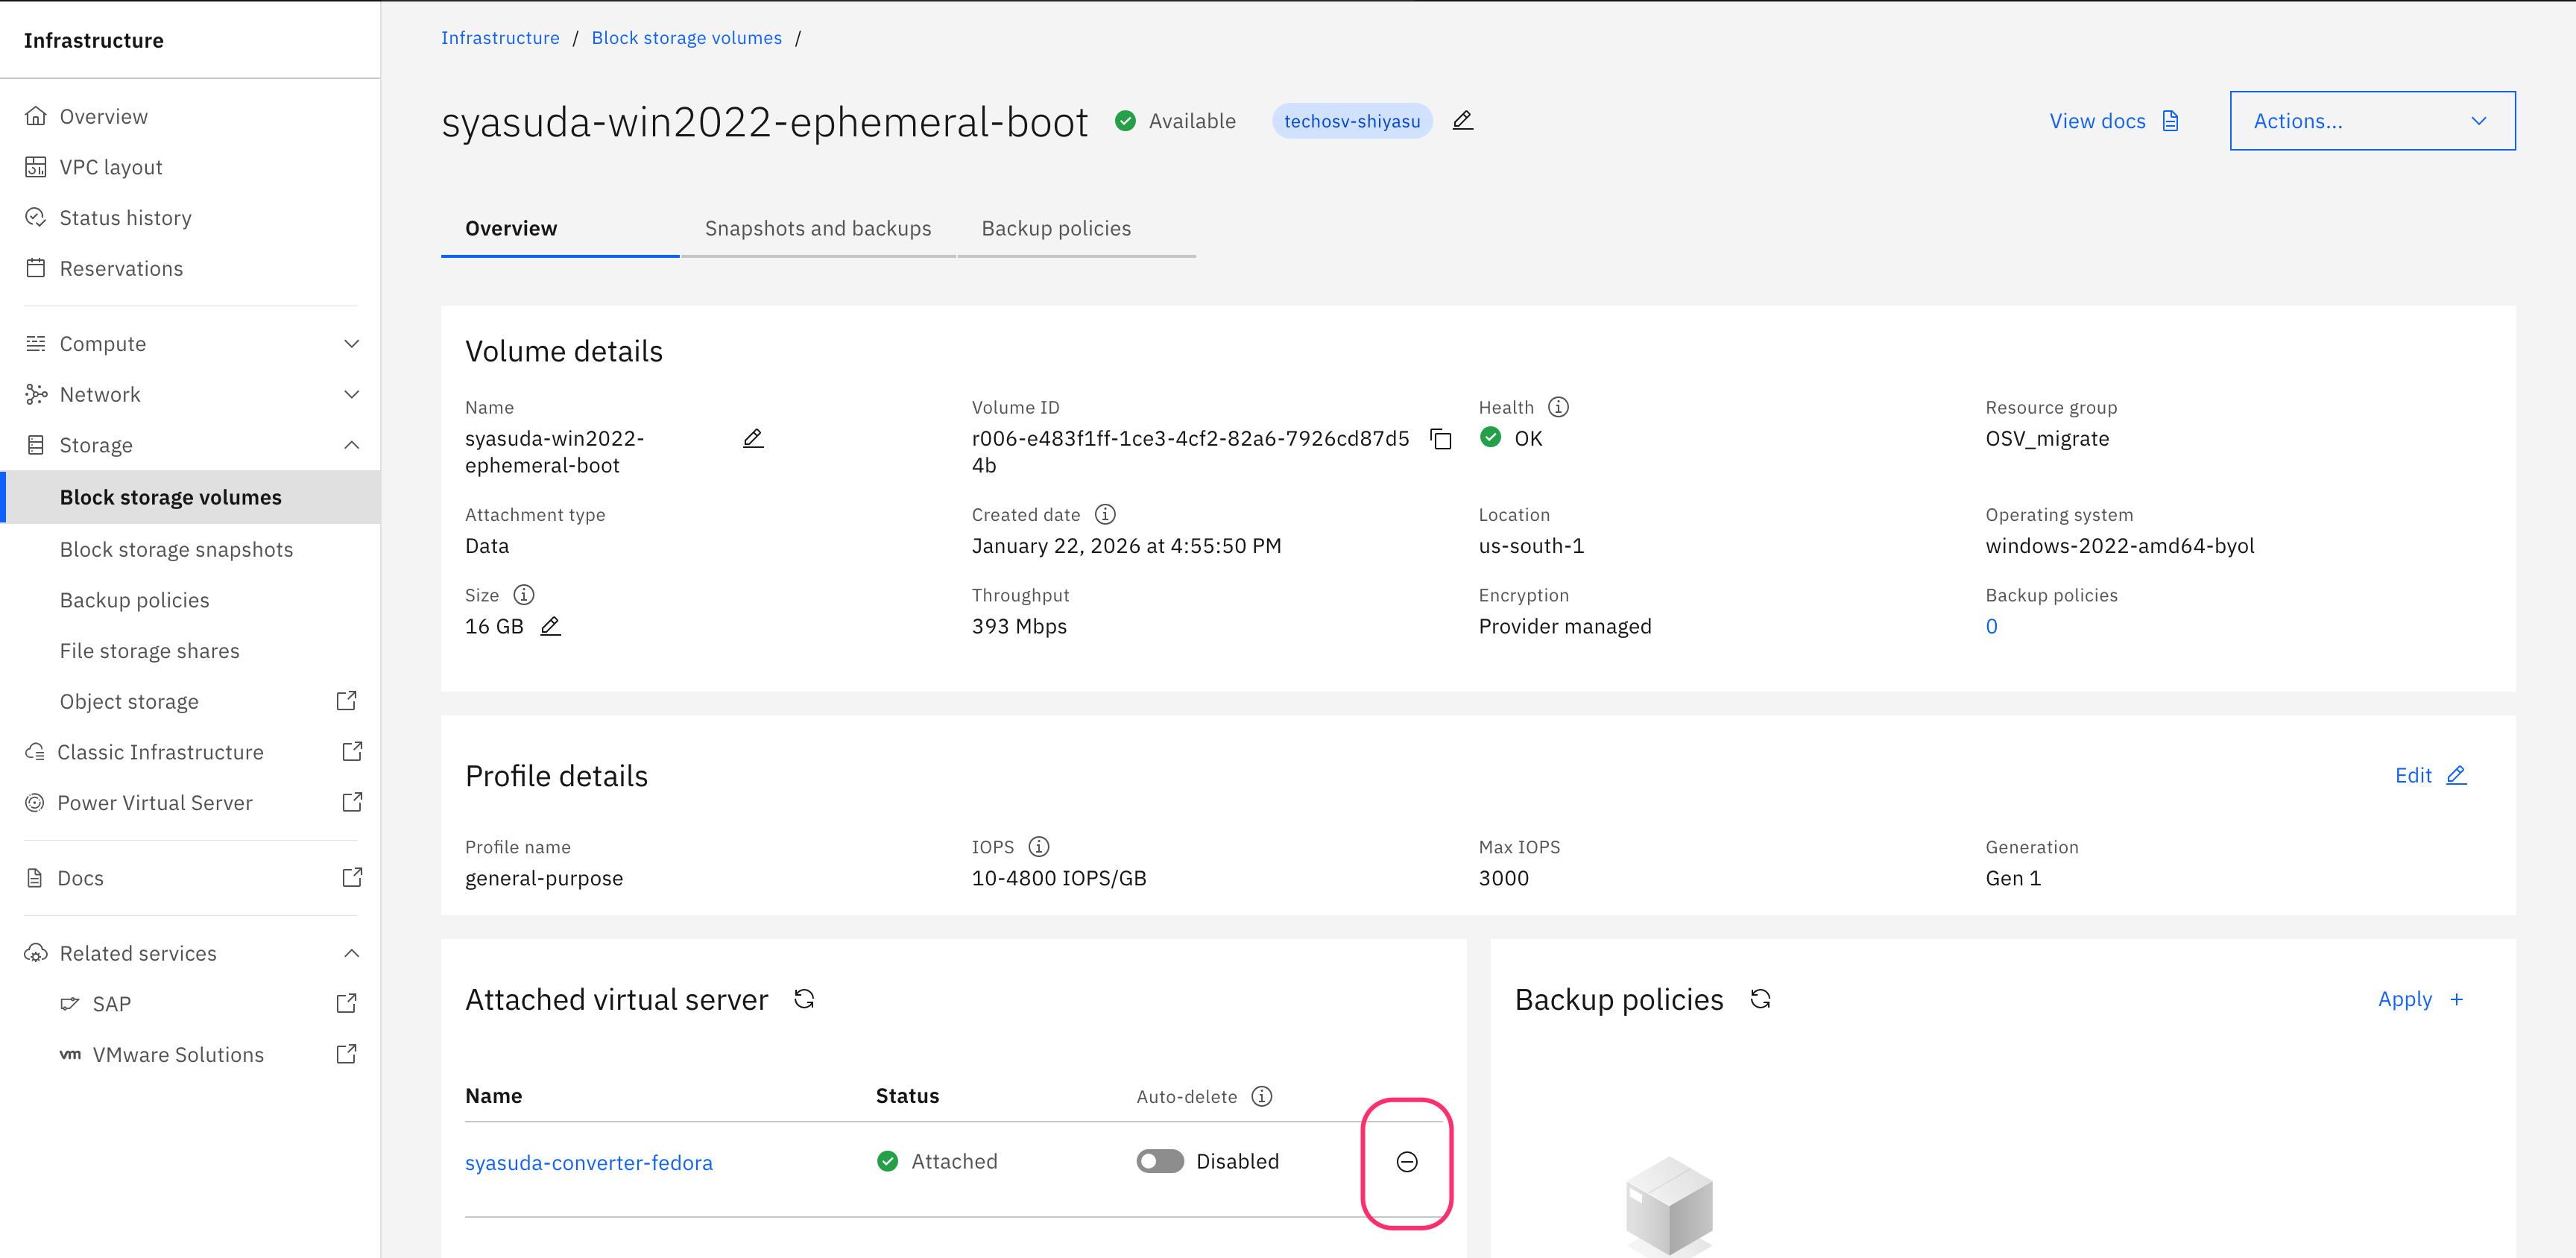Open the Backup policies tab
The width and height of the screenshot is (2576, 1258).
[1056, 229]
